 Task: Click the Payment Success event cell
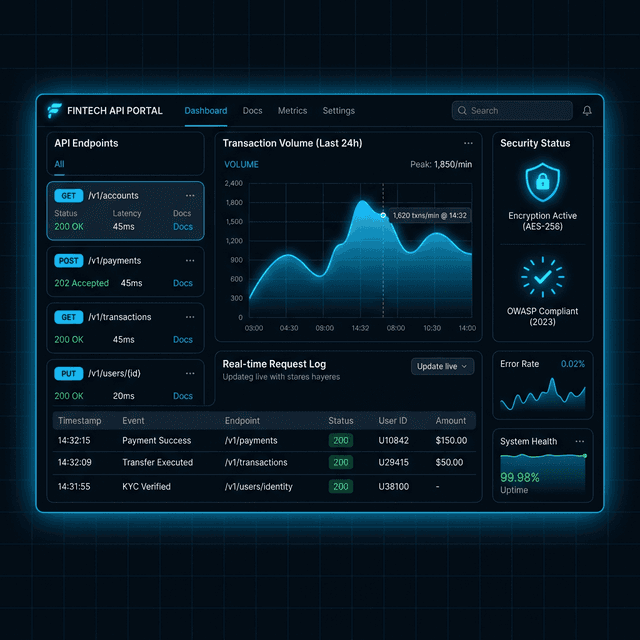click(x=157, y=440)
